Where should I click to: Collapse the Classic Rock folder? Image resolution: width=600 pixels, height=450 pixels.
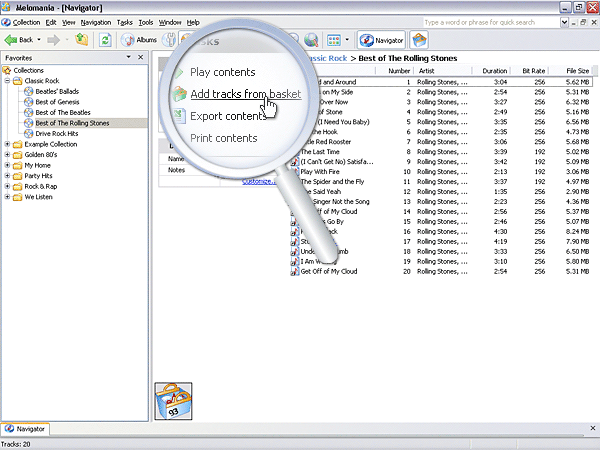(x=7, y=81)
